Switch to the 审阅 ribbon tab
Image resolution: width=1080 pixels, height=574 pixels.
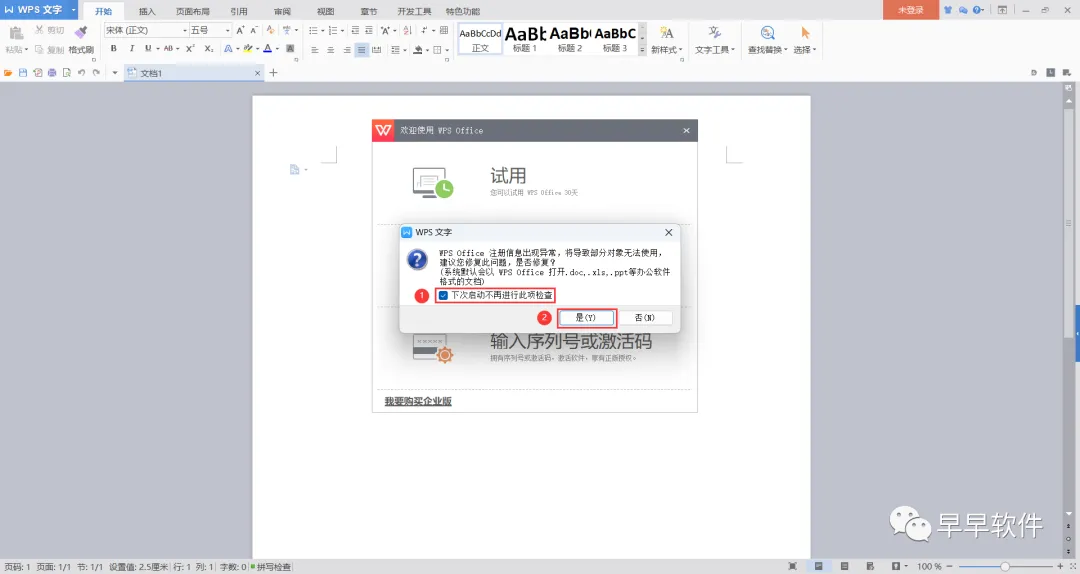click(x=282, y=11)
